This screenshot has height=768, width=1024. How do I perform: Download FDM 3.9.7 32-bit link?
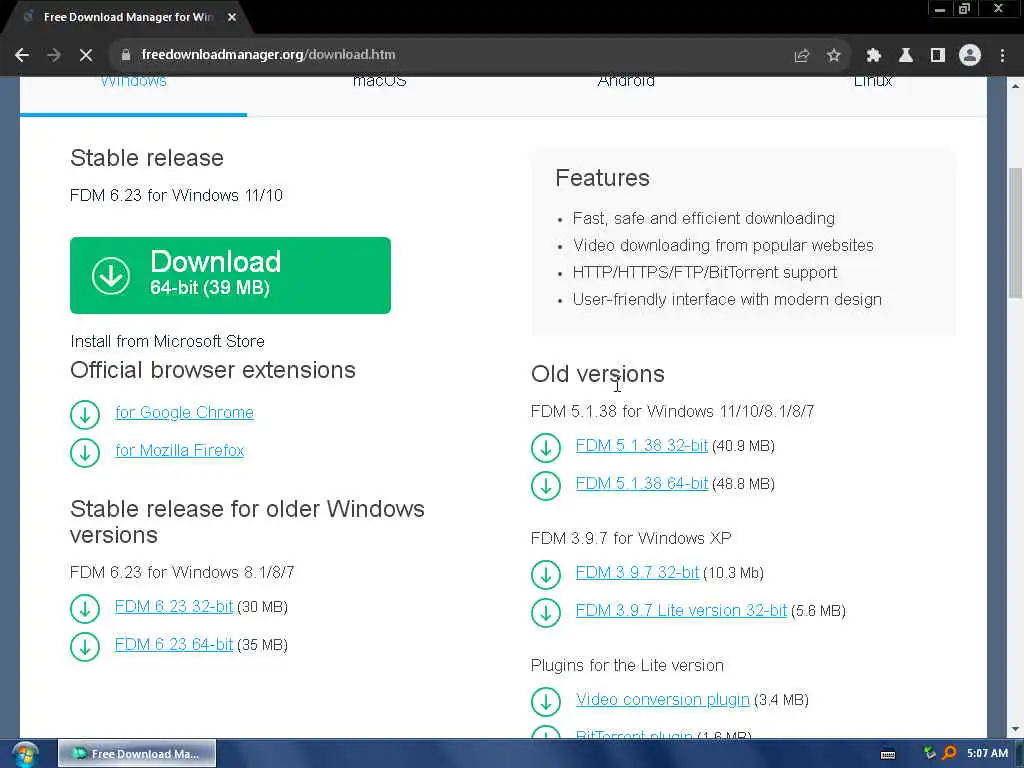(637, 573)
